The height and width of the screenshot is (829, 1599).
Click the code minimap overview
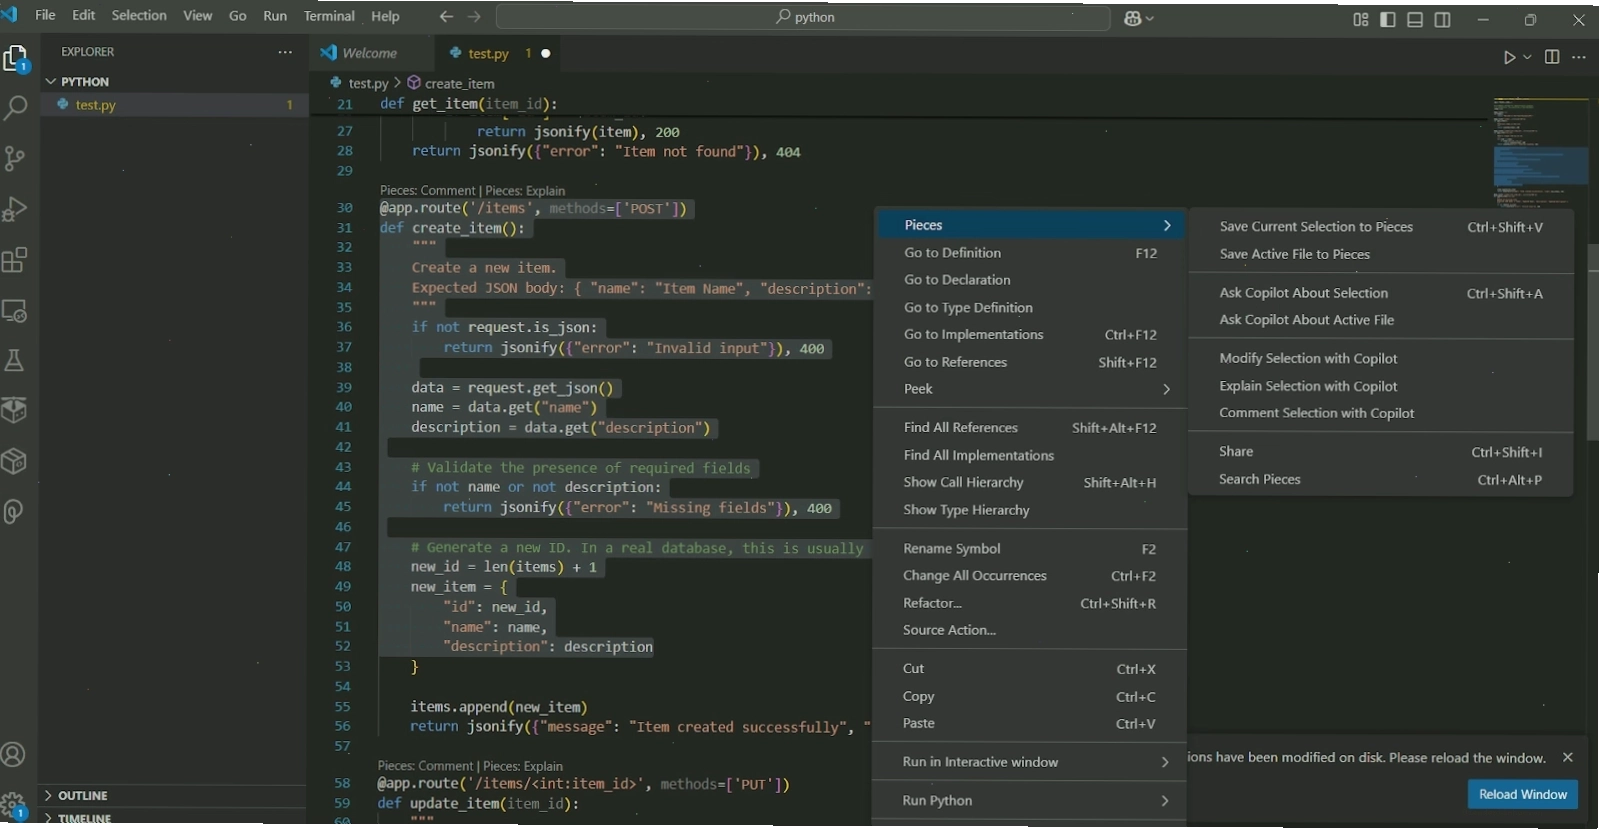click(1540, 150)
